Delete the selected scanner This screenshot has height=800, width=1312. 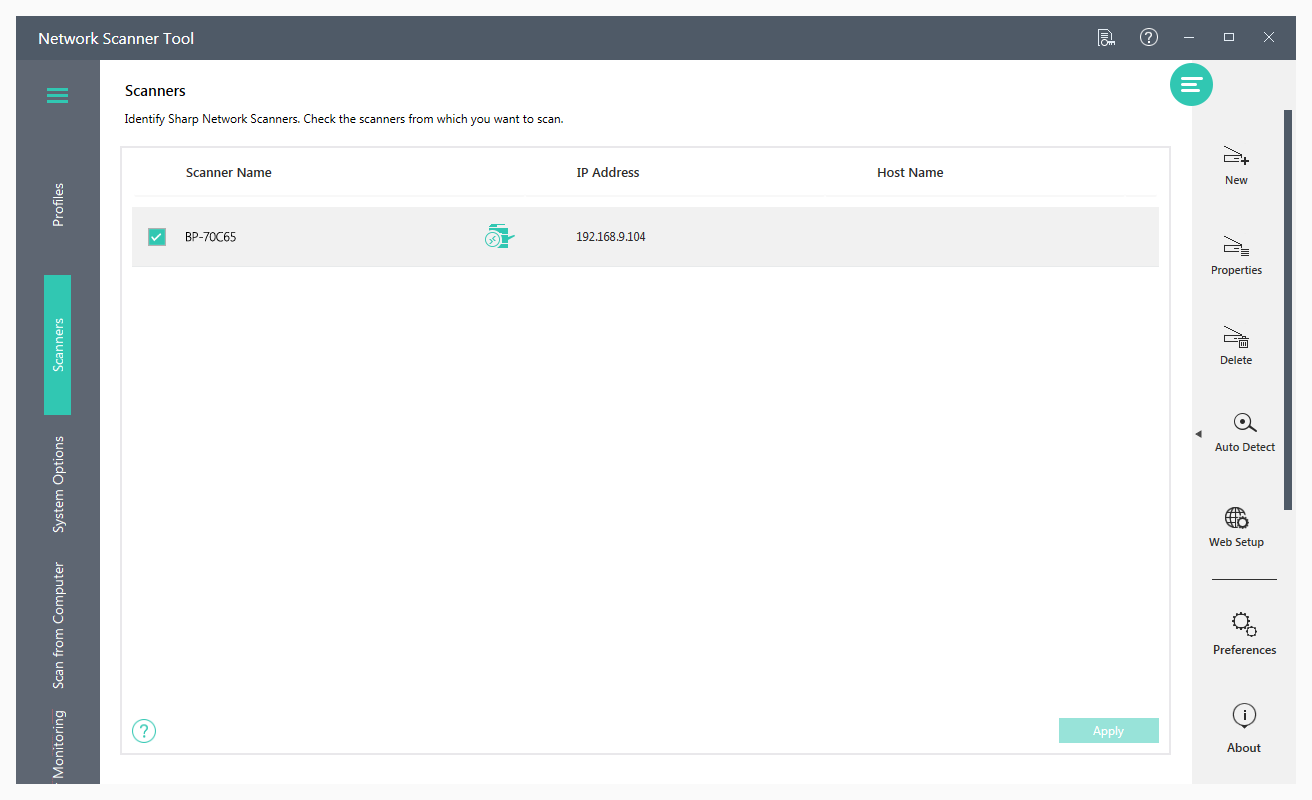pos(1236,346)
